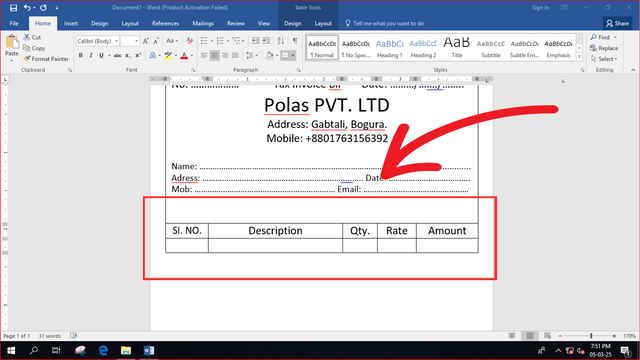Image resolution: width=640 pixels, height=360 pixels.
Task: Expand numbered list options arrow
Action: point(228,41)
